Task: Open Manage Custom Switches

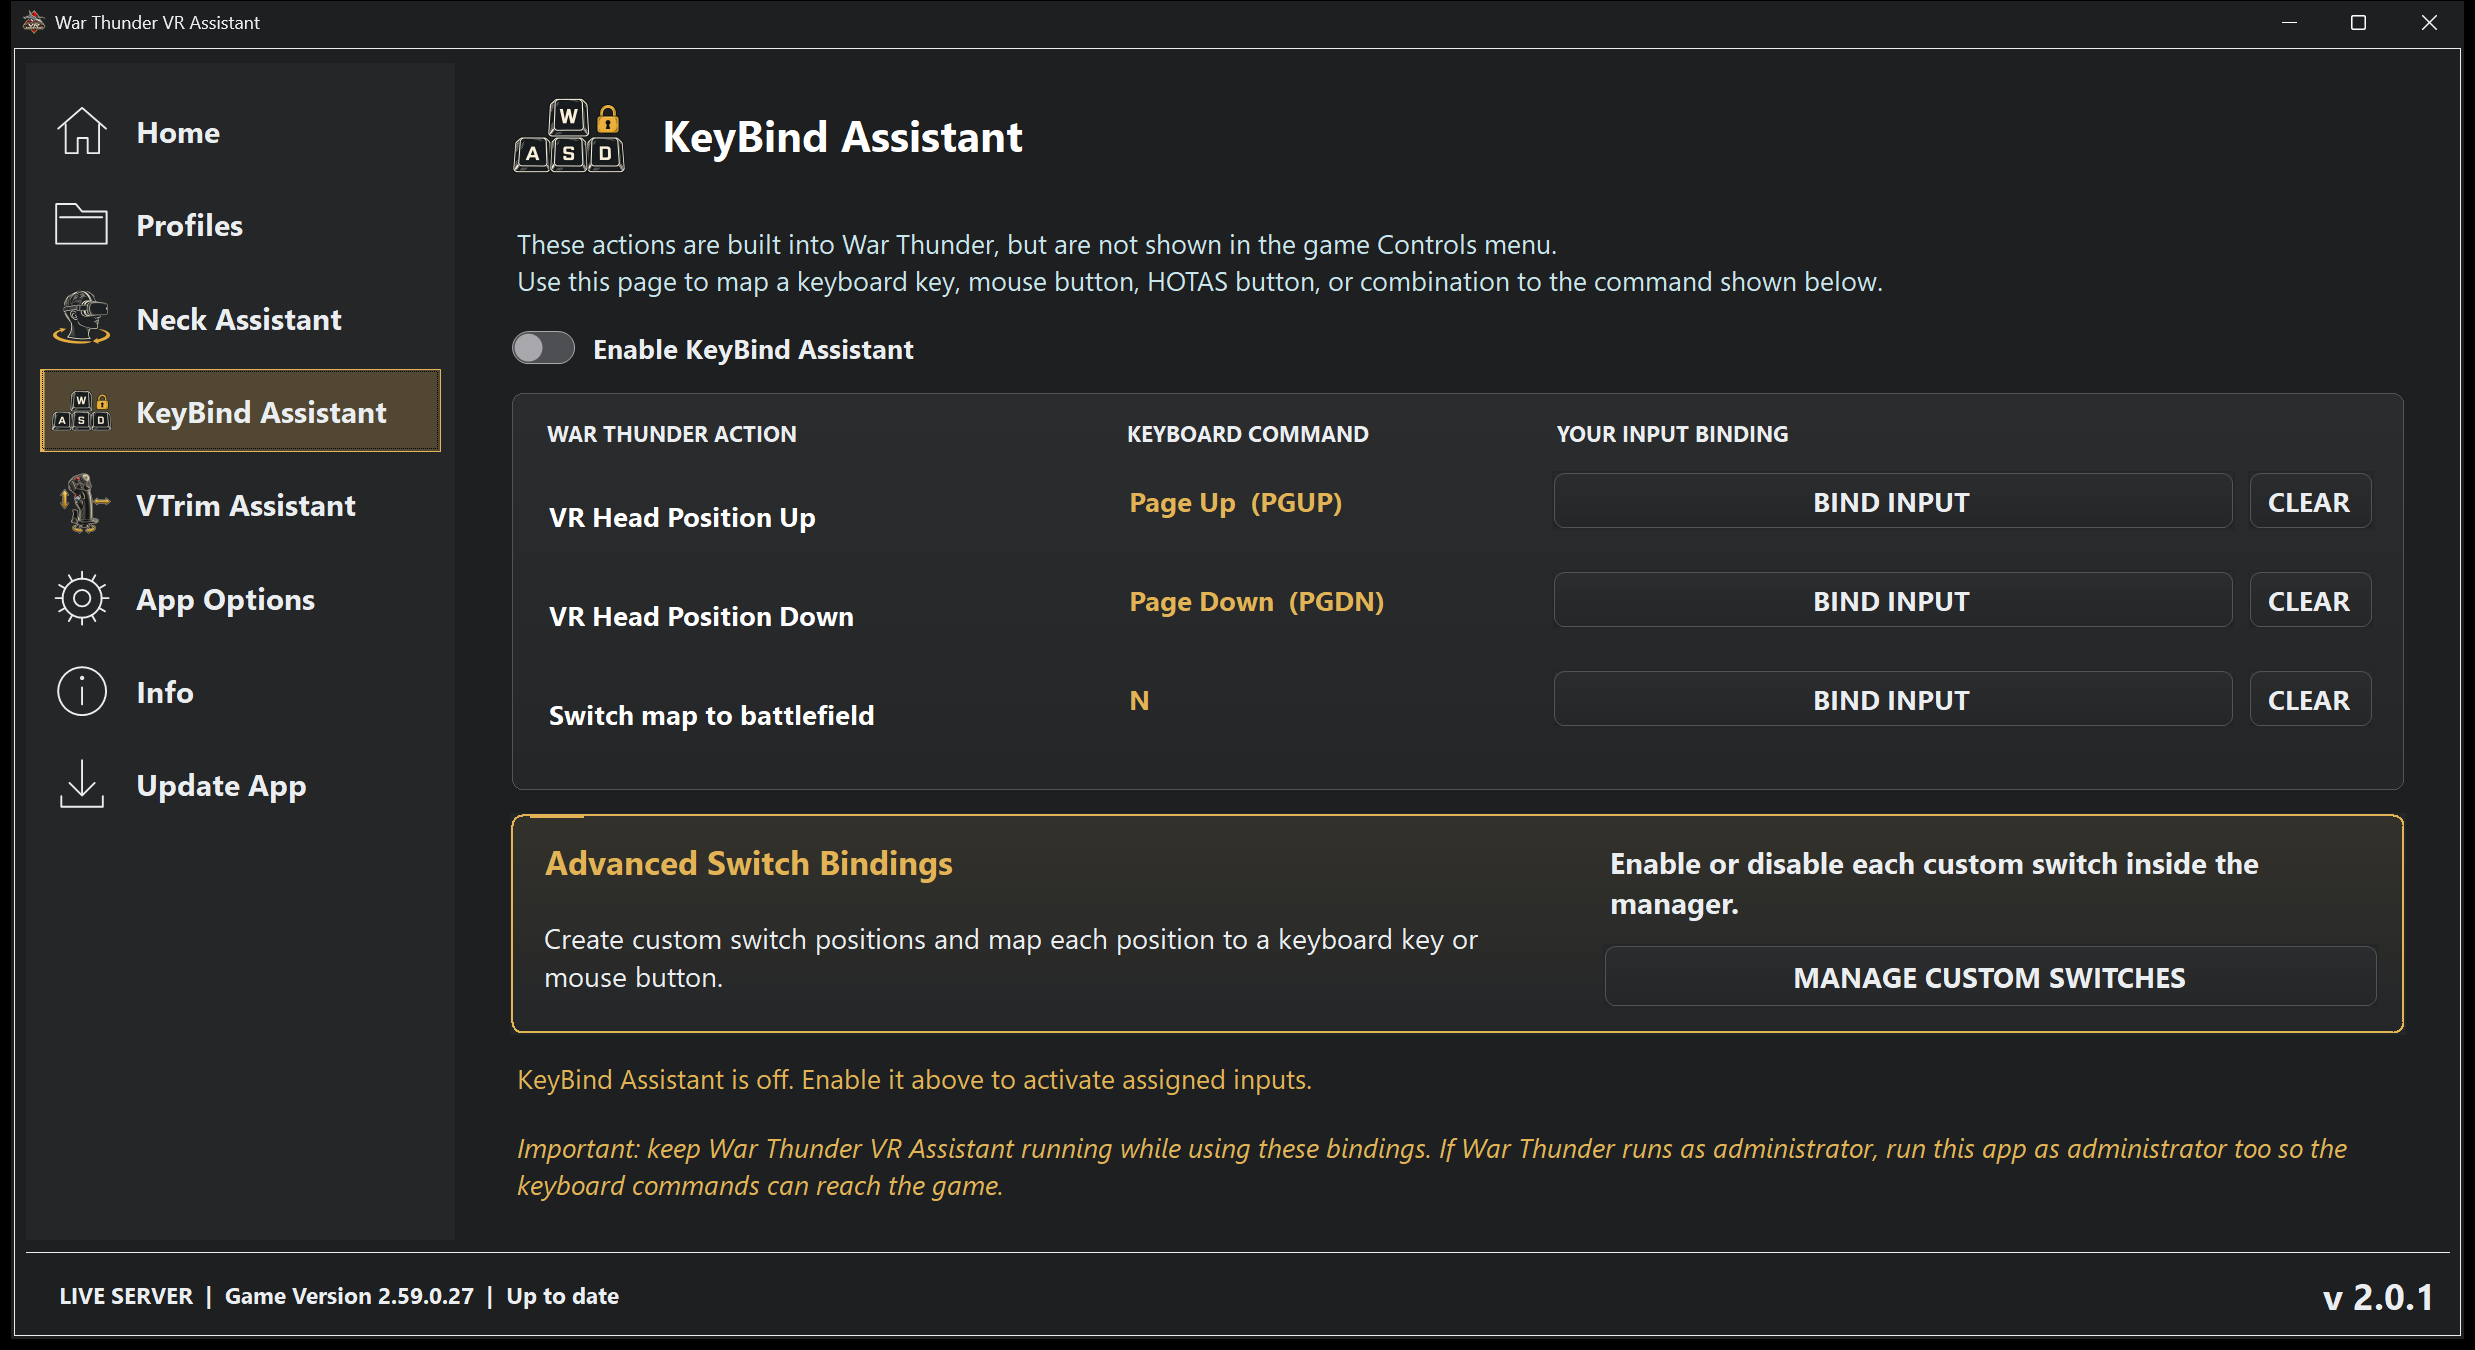Action: click(1990, 976)
